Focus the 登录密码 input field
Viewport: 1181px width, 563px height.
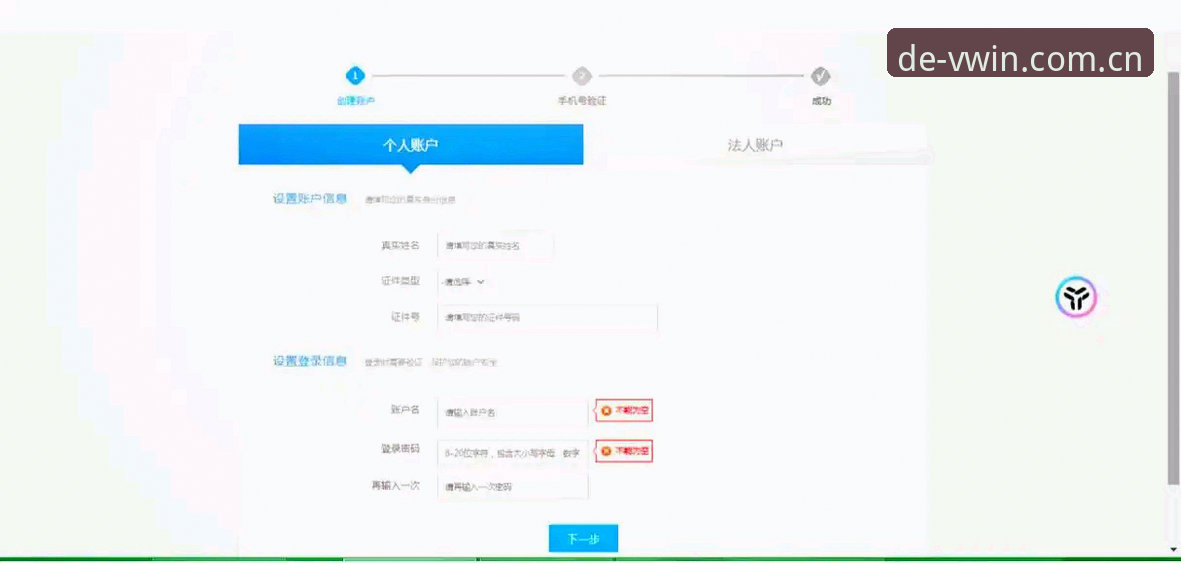512,453
